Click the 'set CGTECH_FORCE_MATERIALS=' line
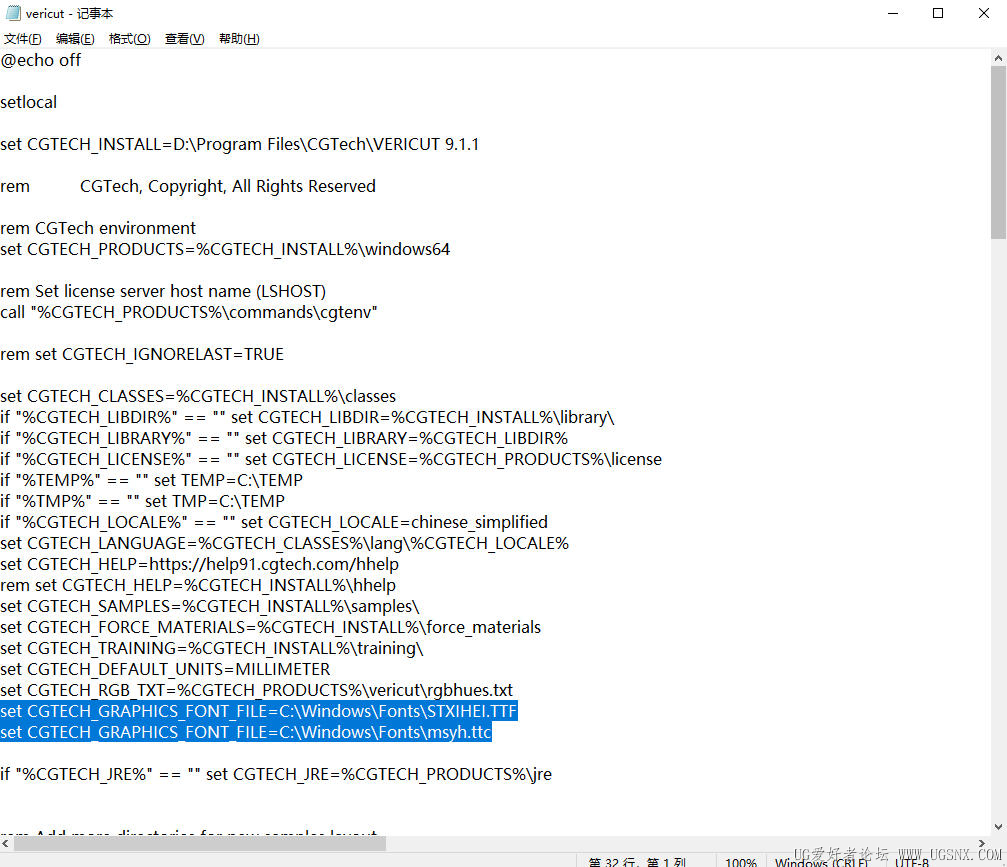The width and height of the screenshot is (1007, 867). pyautogui.click(x=271, y=627)
